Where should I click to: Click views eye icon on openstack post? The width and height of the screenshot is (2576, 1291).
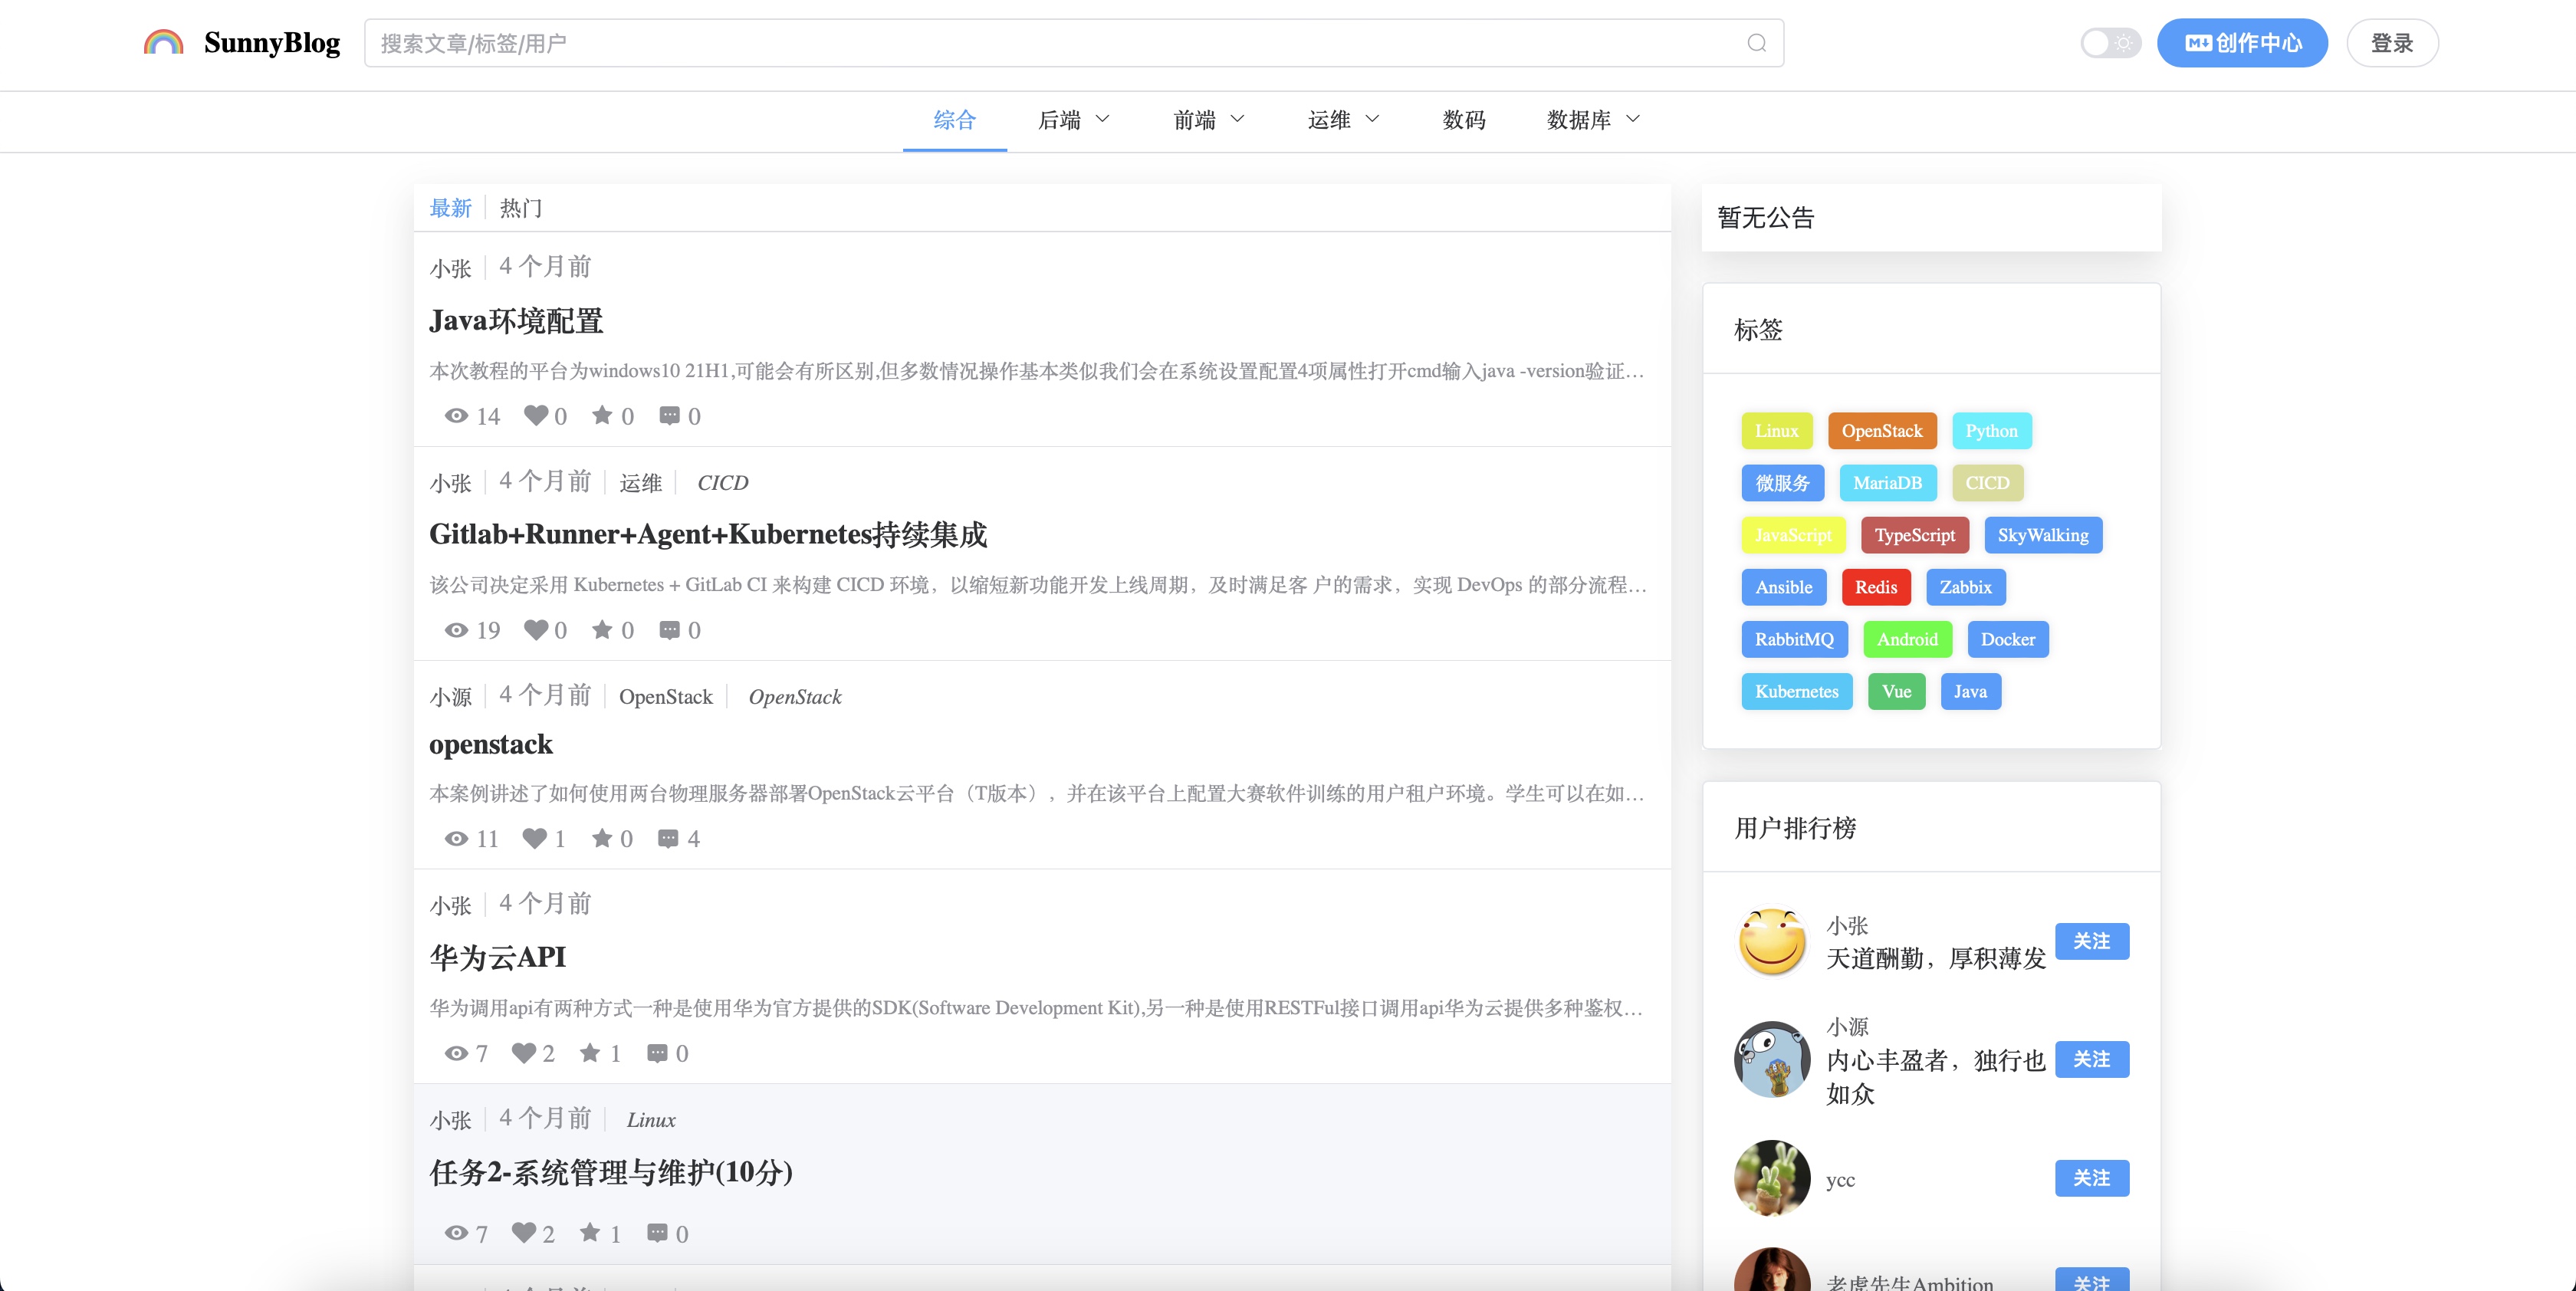click(x=456, y=839)
